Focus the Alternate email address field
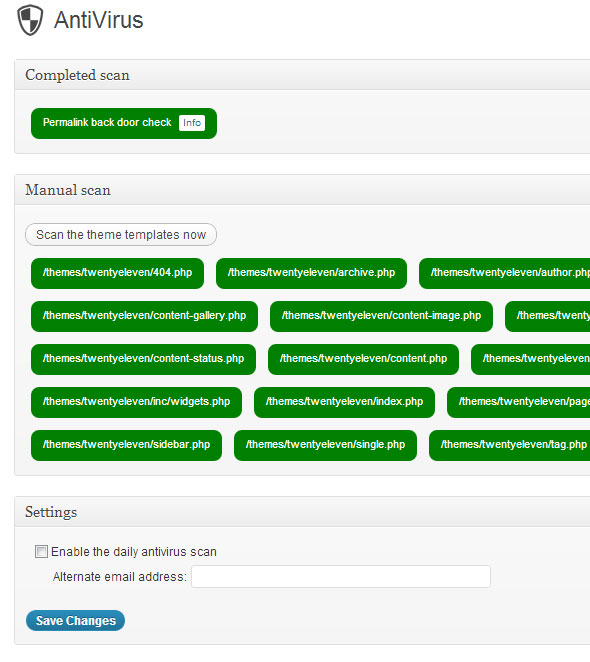 click(341, 577)
